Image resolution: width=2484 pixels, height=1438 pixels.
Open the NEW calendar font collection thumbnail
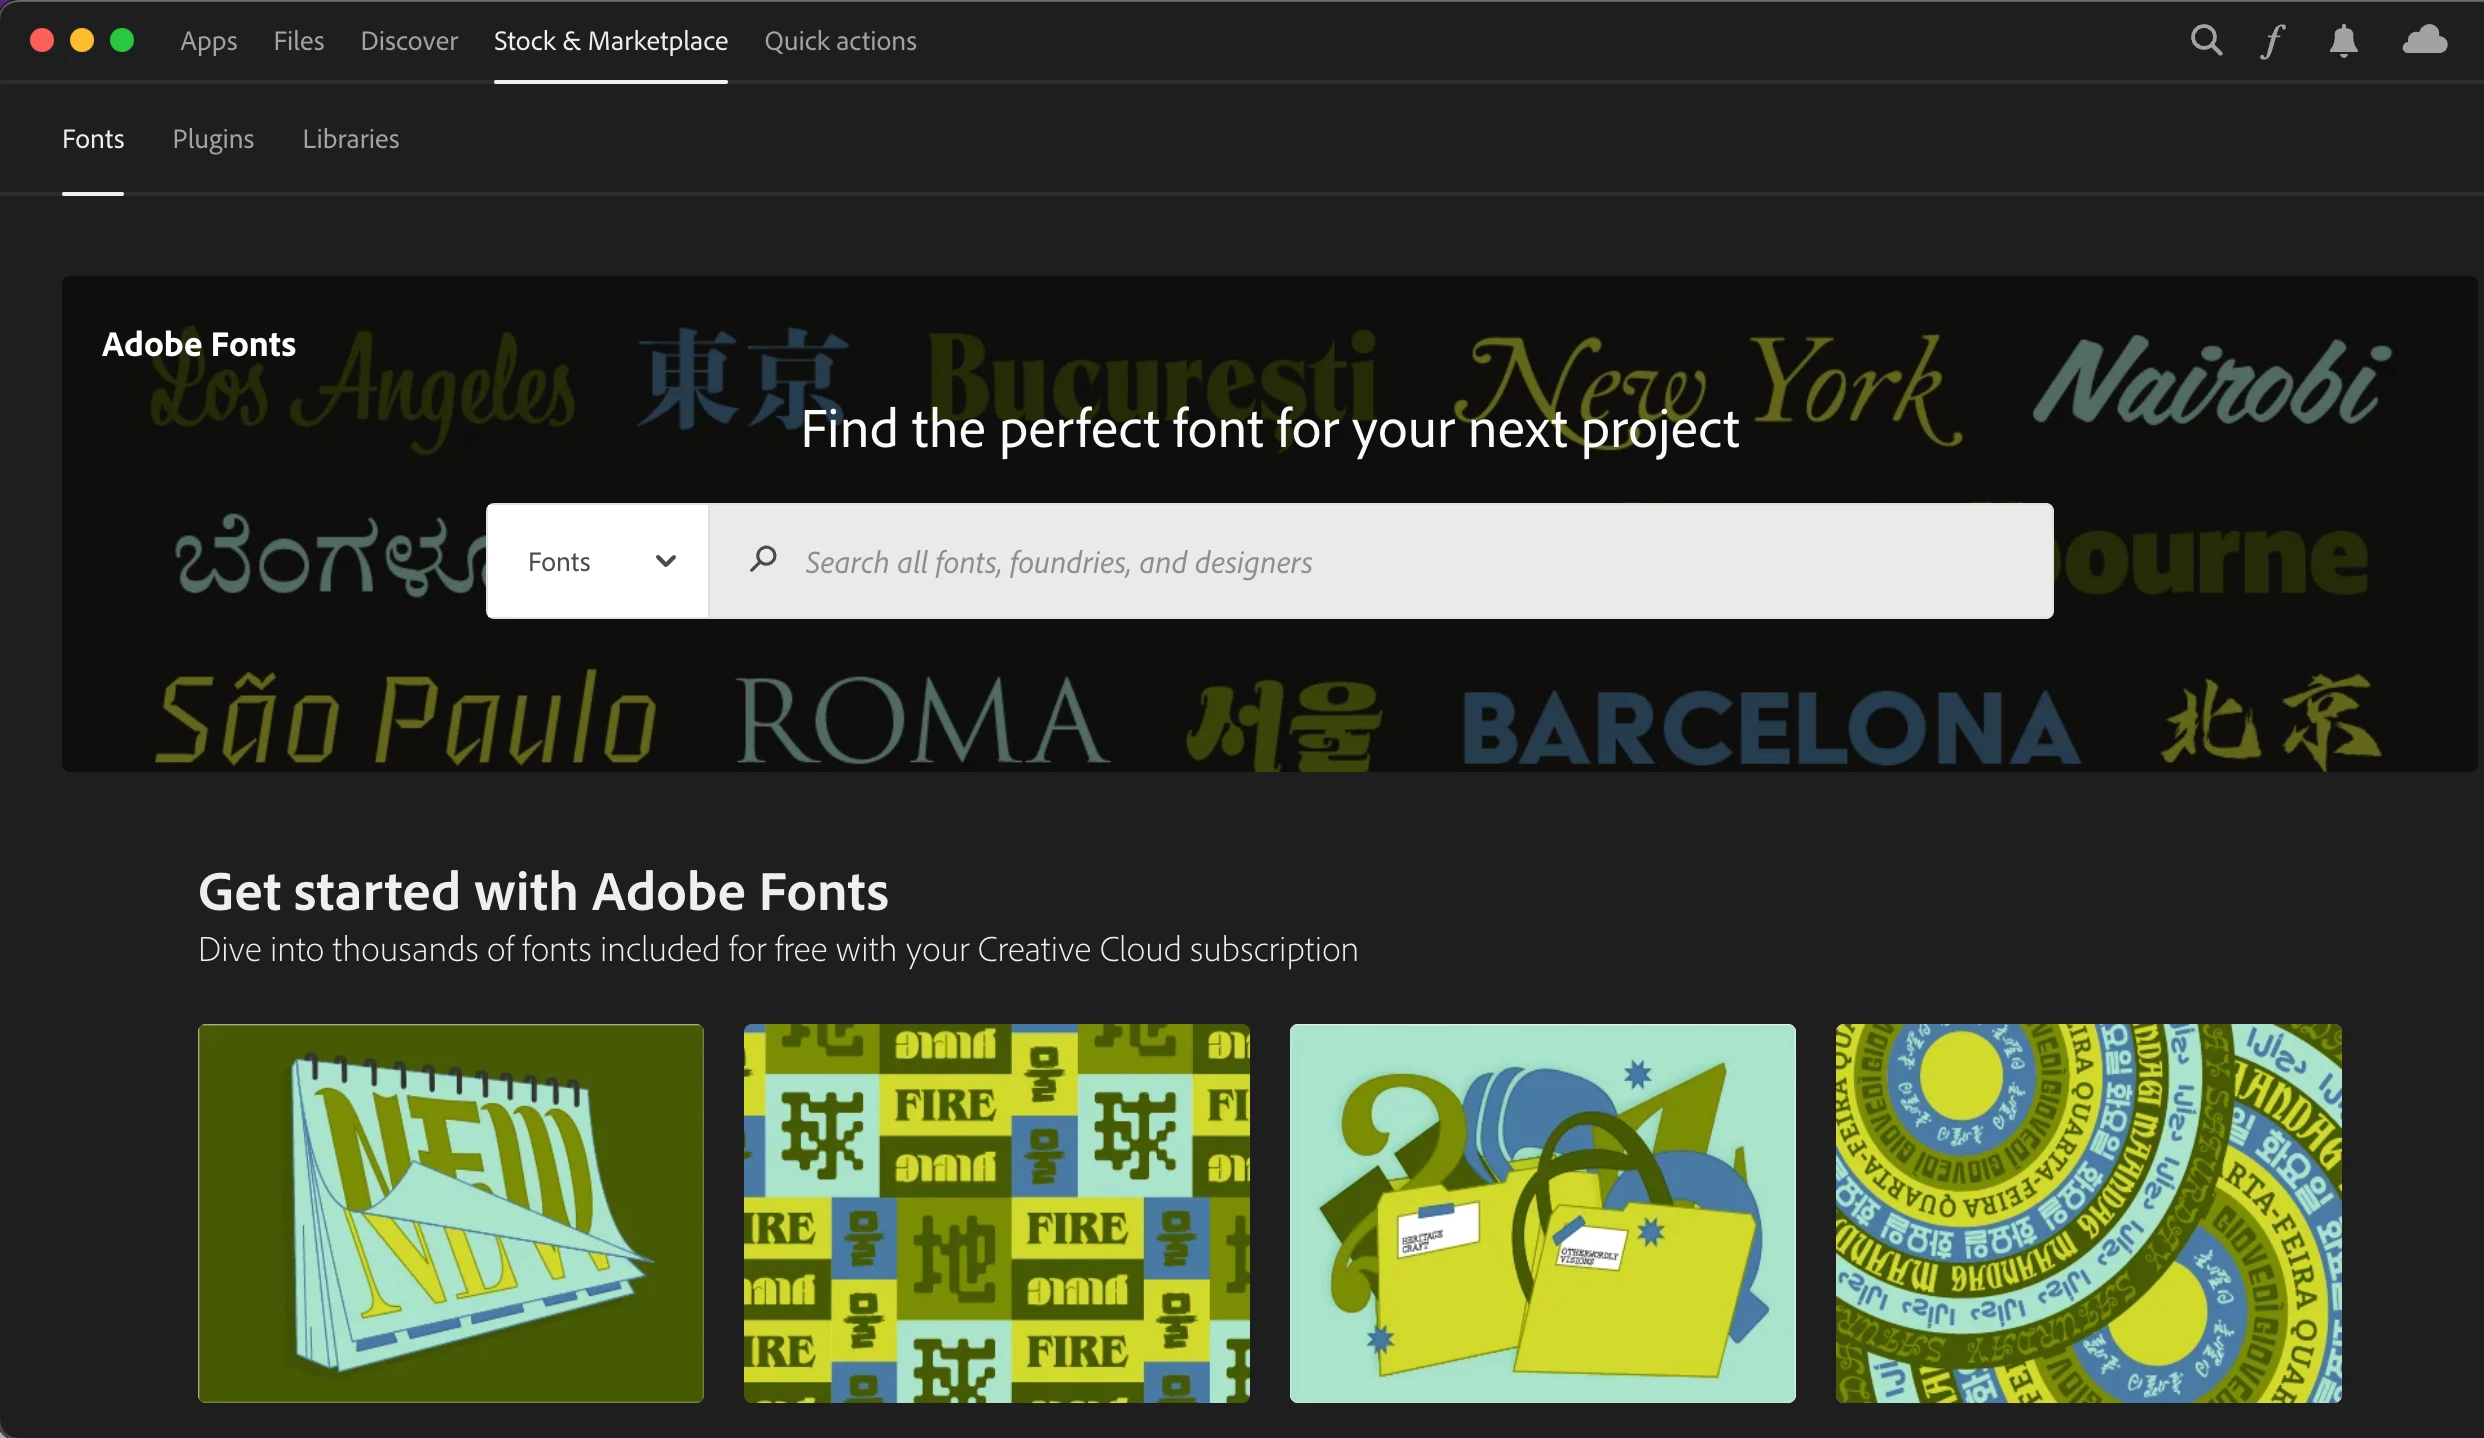(450, 1212)
